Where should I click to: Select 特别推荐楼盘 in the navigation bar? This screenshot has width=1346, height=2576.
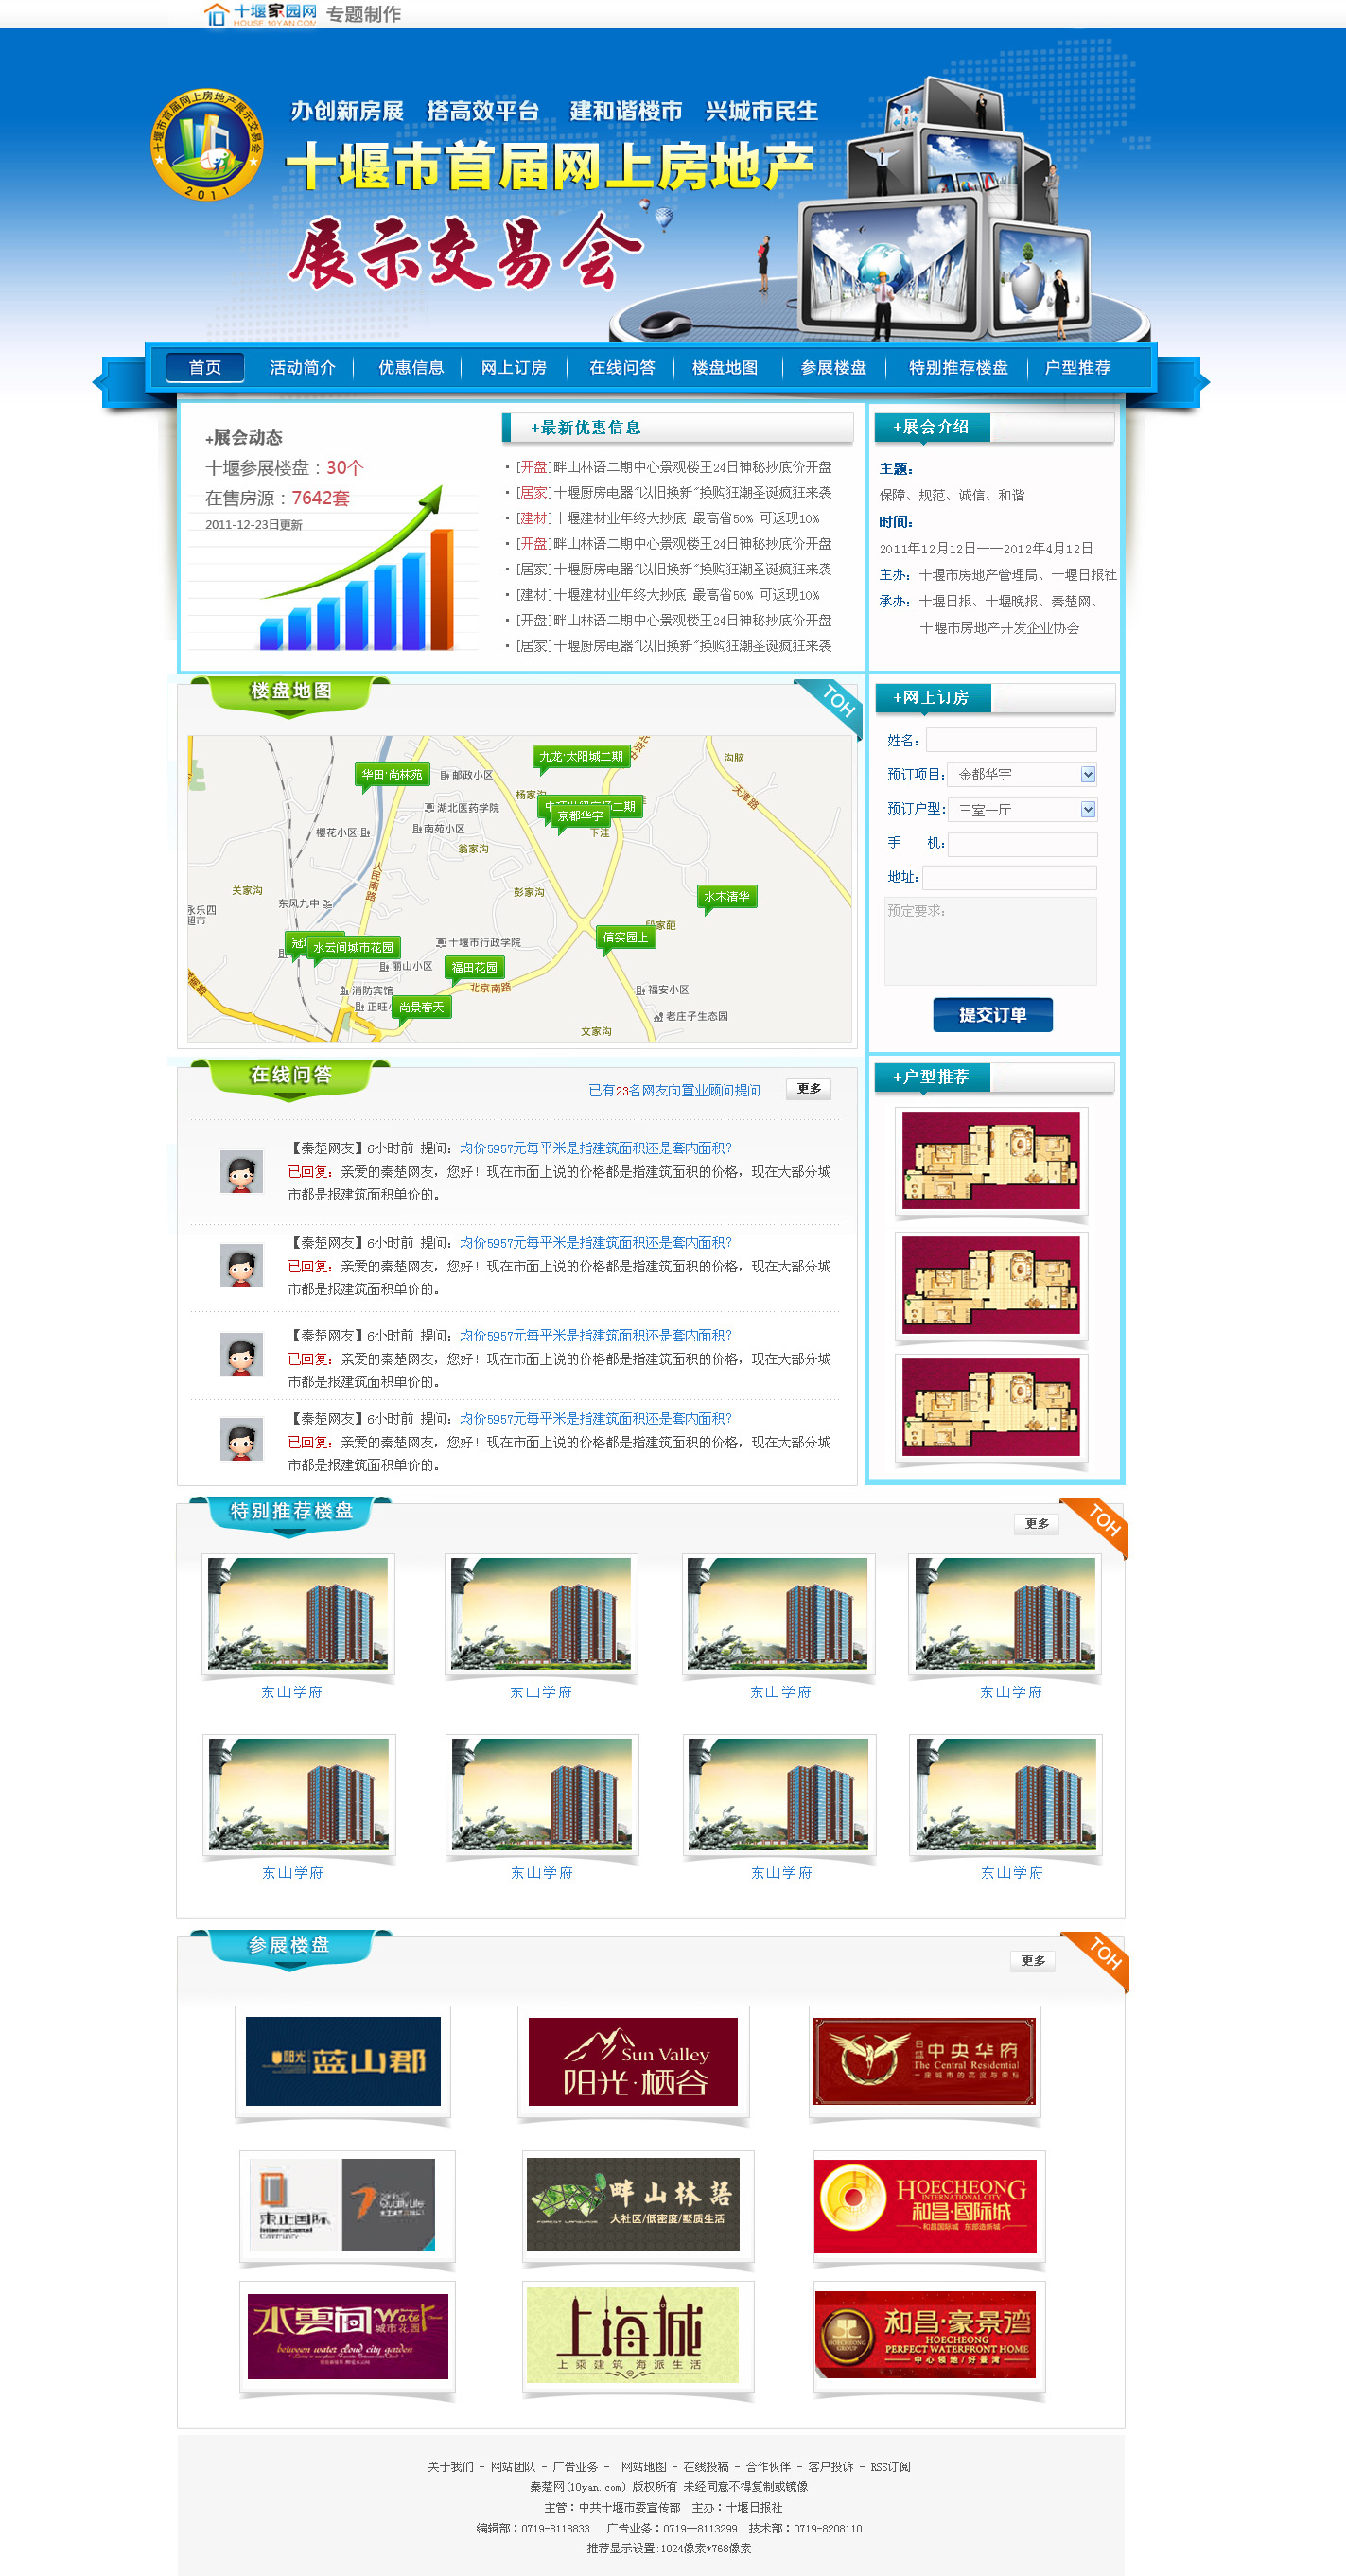[x=958, y=367]
